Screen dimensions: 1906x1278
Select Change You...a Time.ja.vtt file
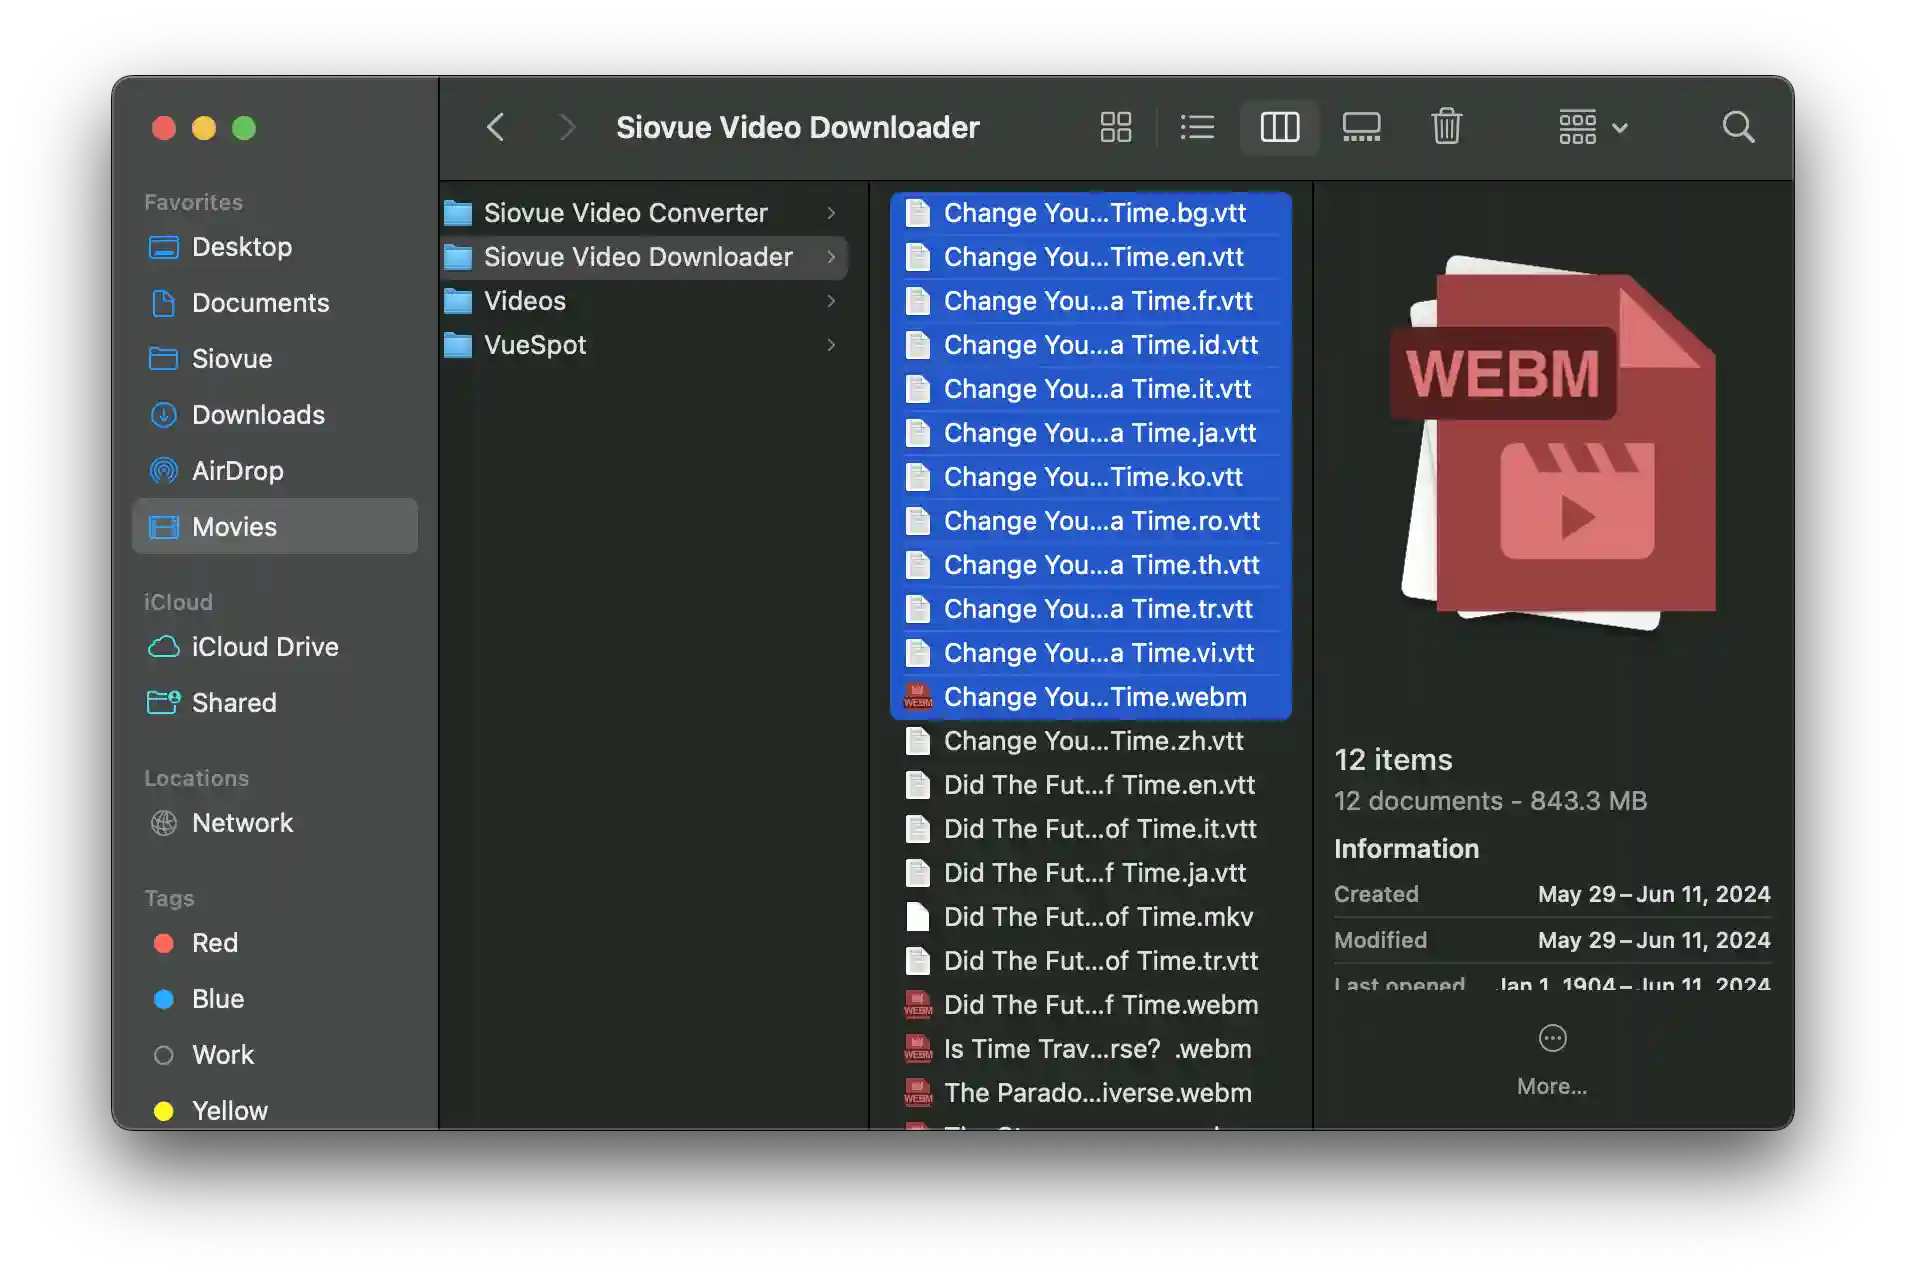point(1091,433)
